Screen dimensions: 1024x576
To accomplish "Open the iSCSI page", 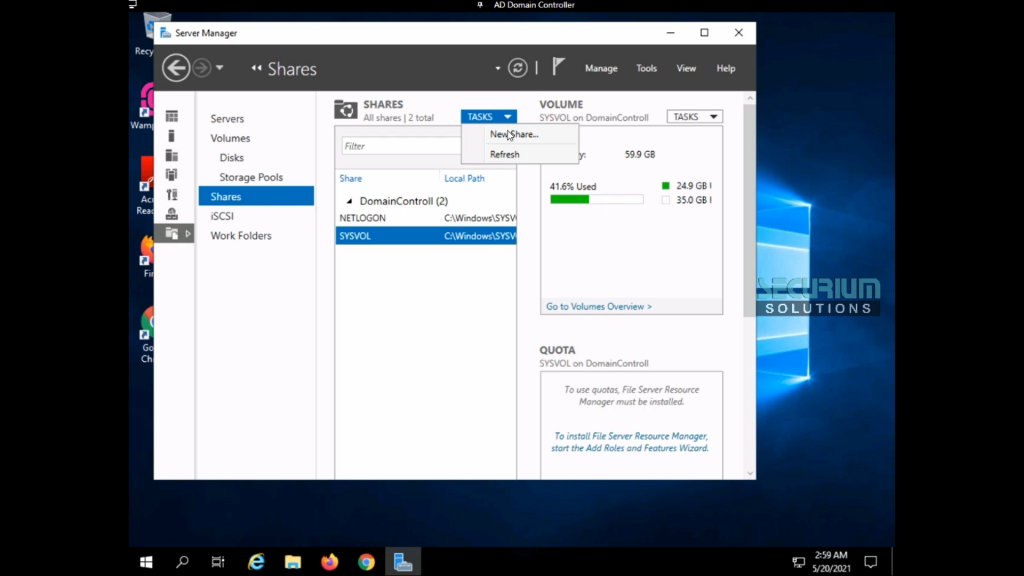I will (222, 216).
